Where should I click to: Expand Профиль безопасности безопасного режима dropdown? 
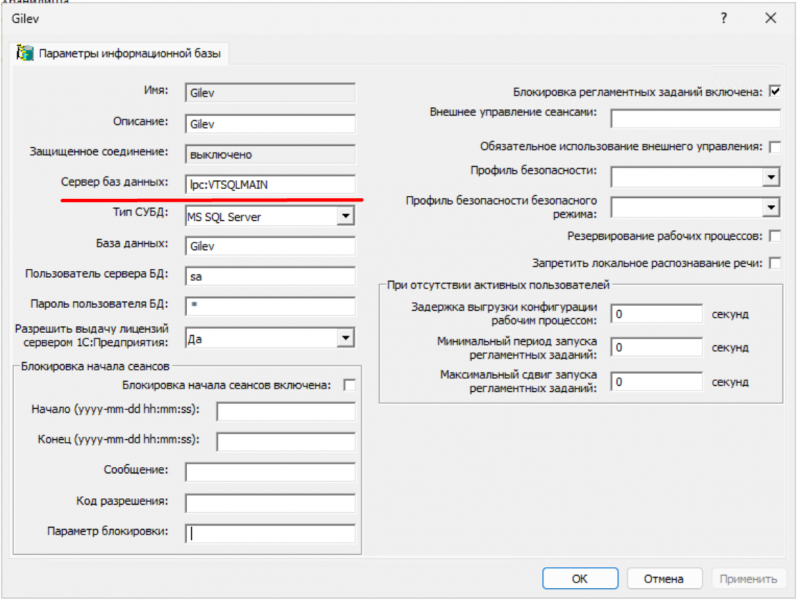pos(771,207)
